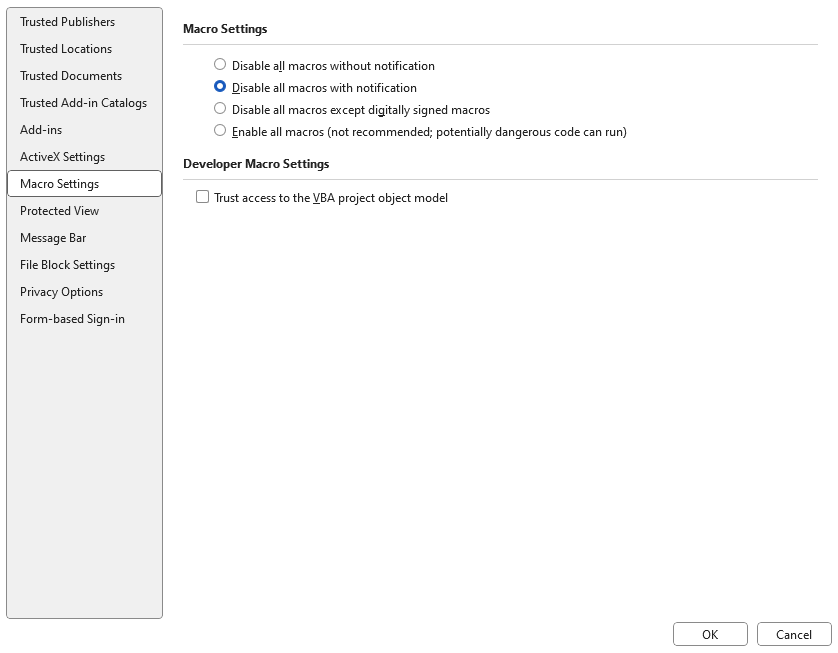Open ActiveX Settings category

[x=62, y=157]
